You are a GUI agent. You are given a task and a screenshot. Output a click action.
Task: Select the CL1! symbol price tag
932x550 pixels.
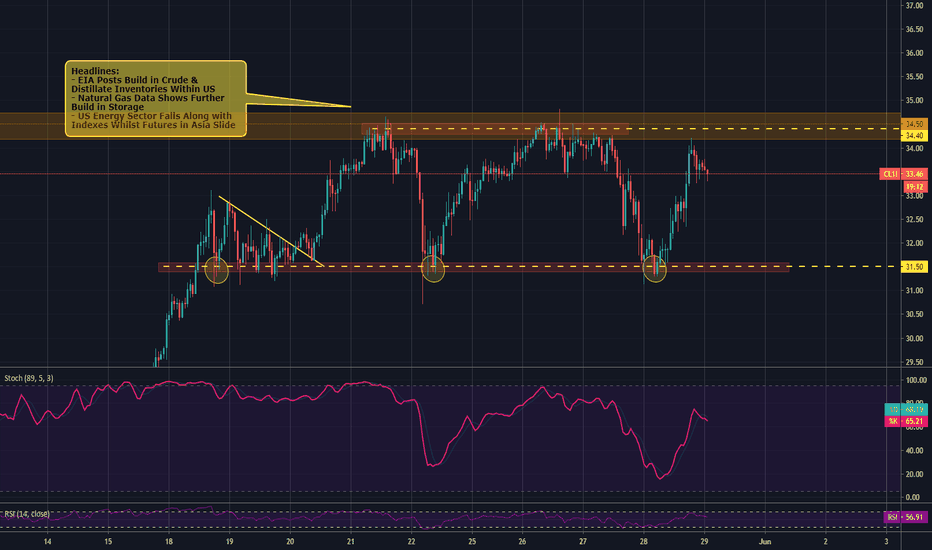pos(890,174)
